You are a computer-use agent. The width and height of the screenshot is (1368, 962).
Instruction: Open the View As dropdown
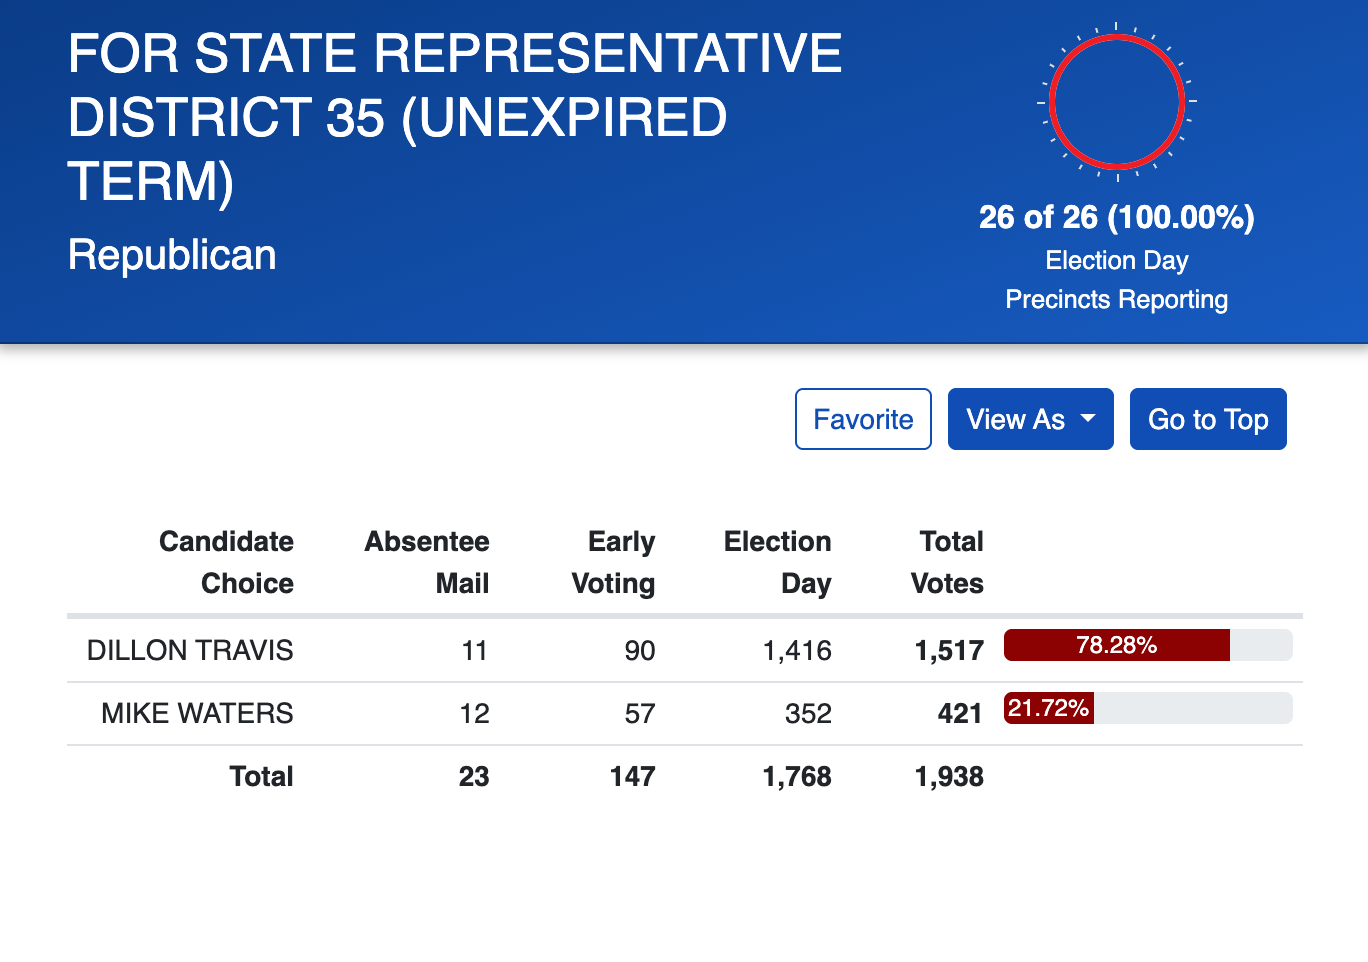click(1030, 419)
